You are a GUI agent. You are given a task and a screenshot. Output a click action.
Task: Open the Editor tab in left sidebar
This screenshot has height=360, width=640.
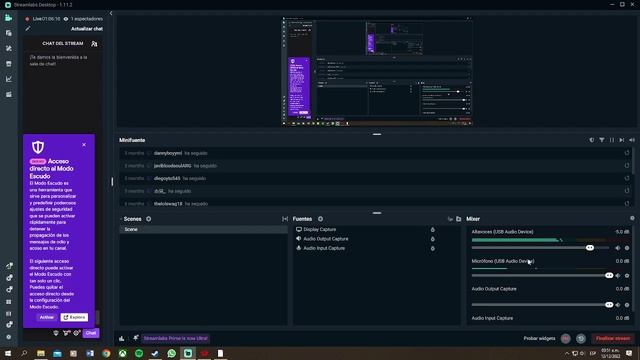[x=9, y=18]
